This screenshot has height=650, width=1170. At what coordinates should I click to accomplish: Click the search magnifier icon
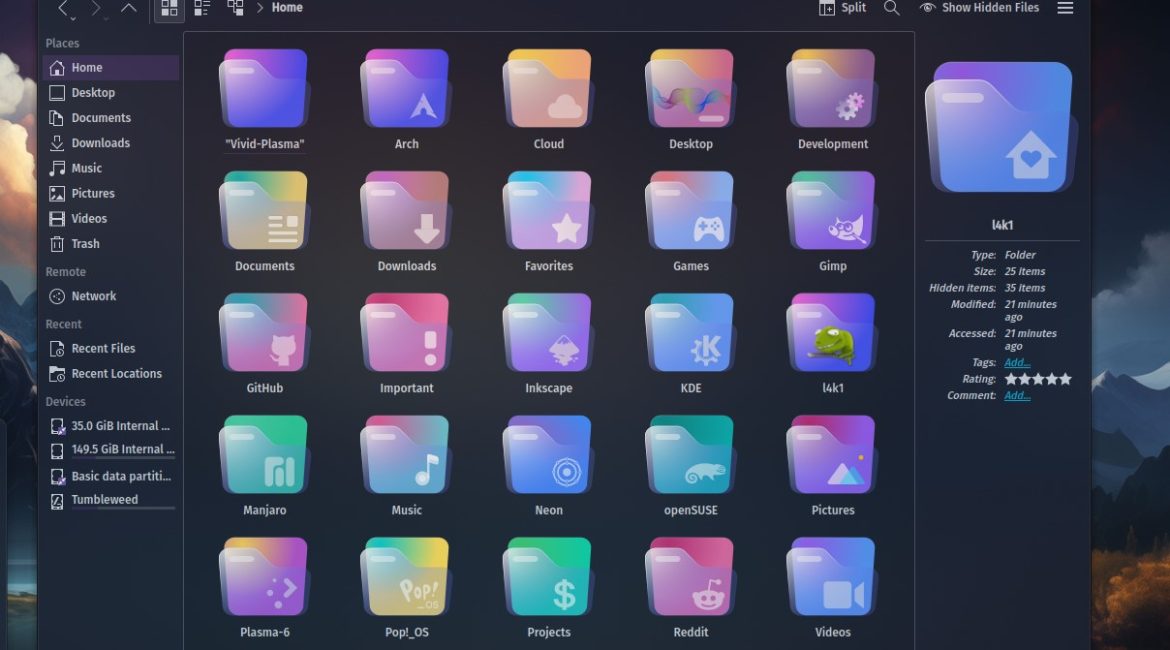[892, 8]
